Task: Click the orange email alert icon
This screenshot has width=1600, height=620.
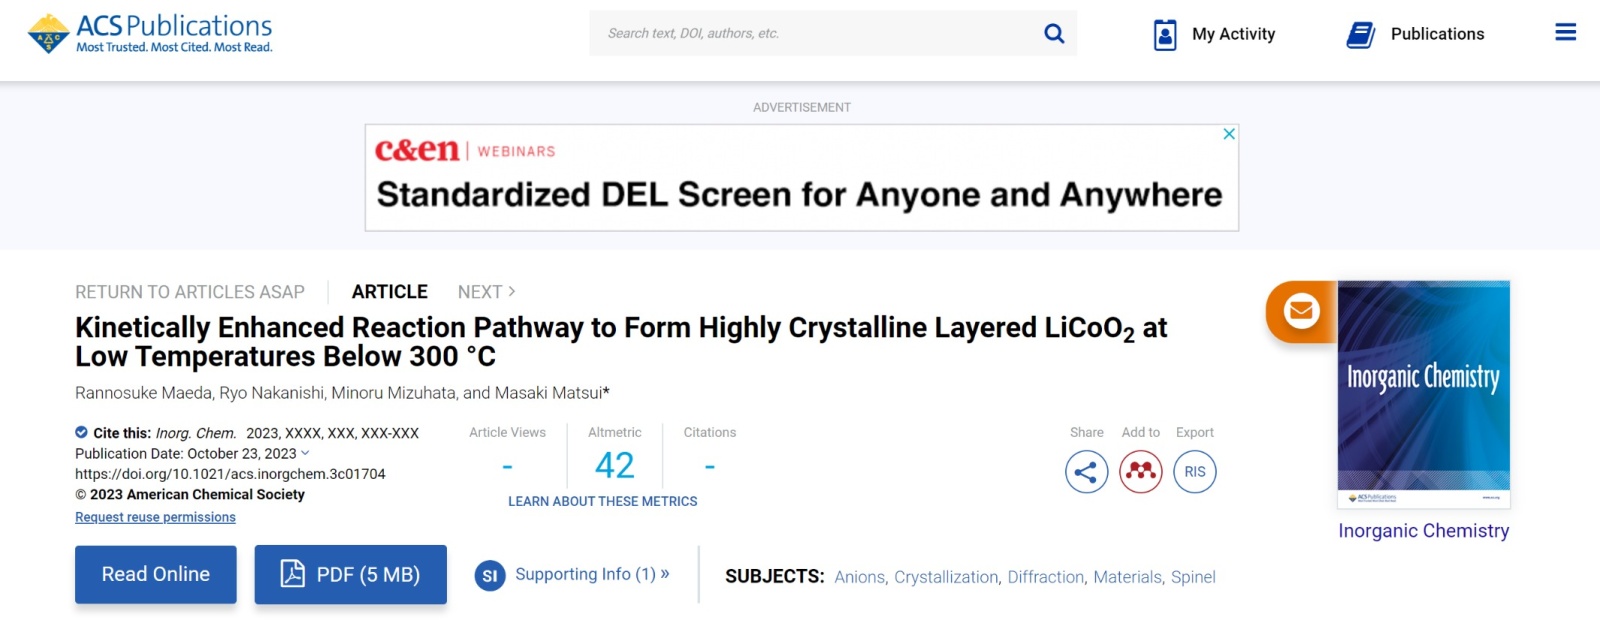Action: tap(1301, 311)
